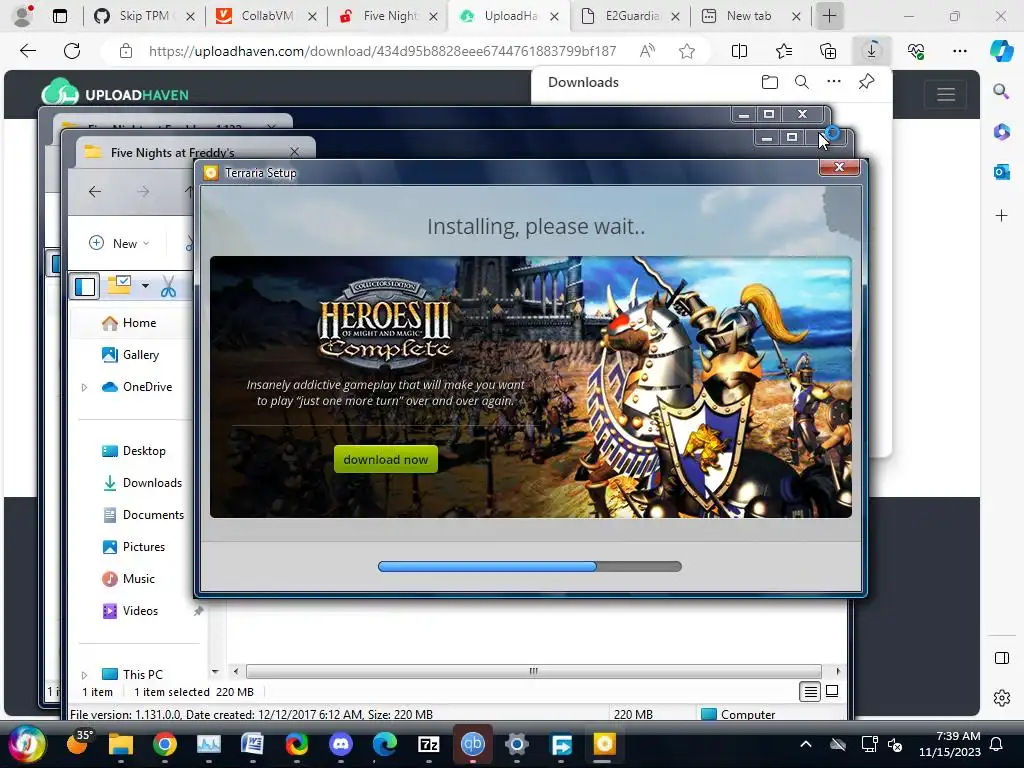Viewport: 1024px width, 768px height.
Task: Open Edge sidebar settings gear
Action: pos(1001,697)
